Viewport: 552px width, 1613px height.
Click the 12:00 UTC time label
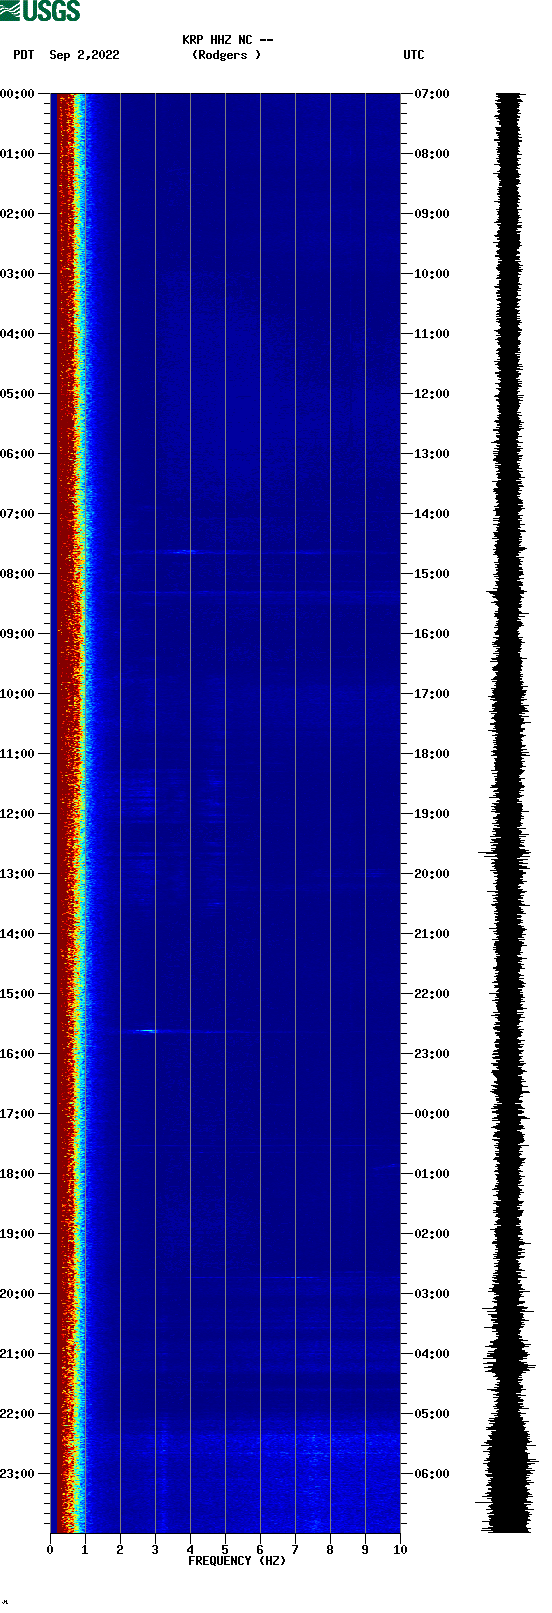[x=432, y=394]
